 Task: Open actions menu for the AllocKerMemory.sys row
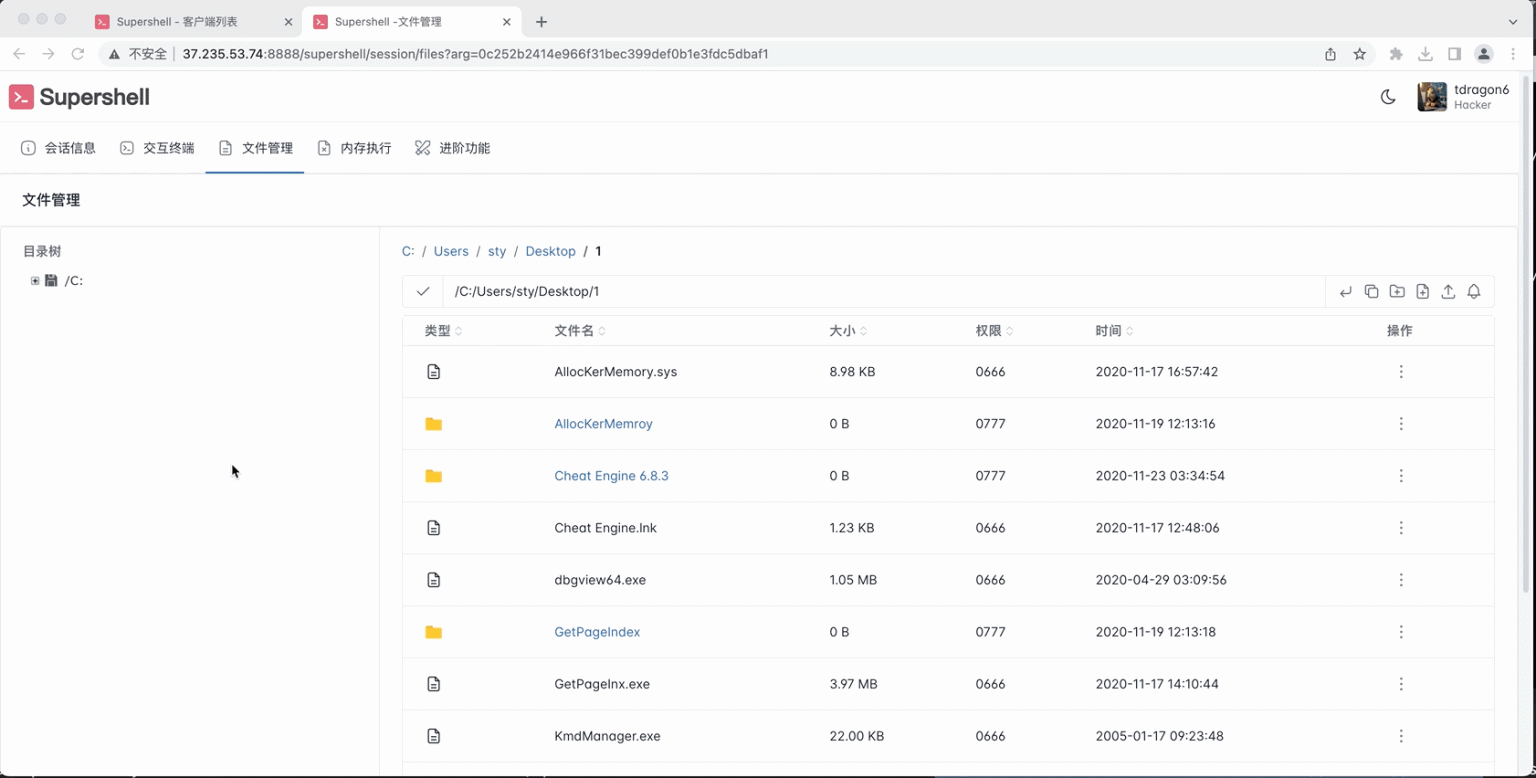(1400, 372)
